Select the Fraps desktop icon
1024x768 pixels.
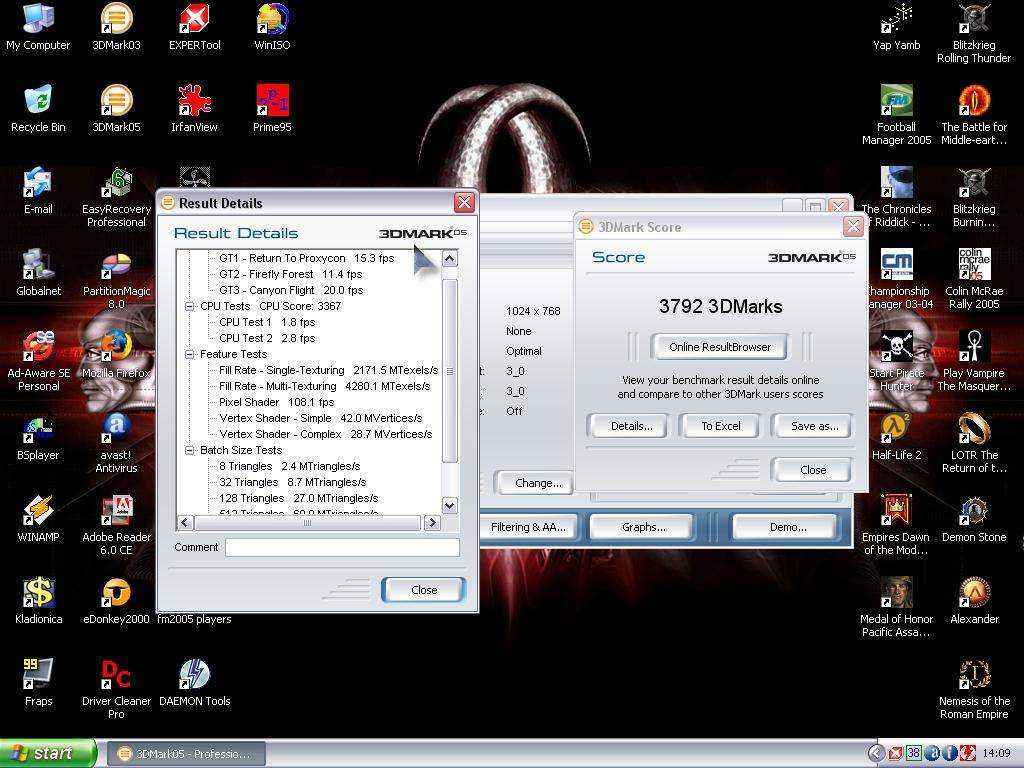pyautogui.click(x=38, y=677)
